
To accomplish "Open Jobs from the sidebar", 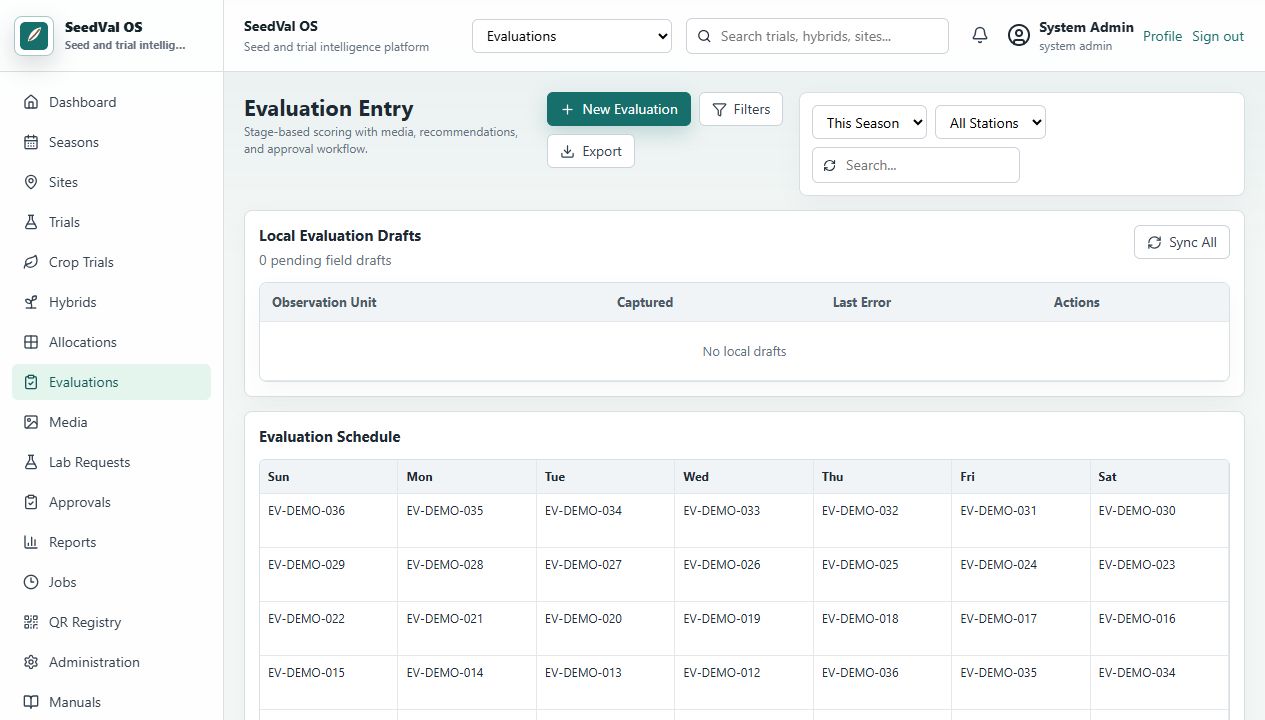I will 111,582.
